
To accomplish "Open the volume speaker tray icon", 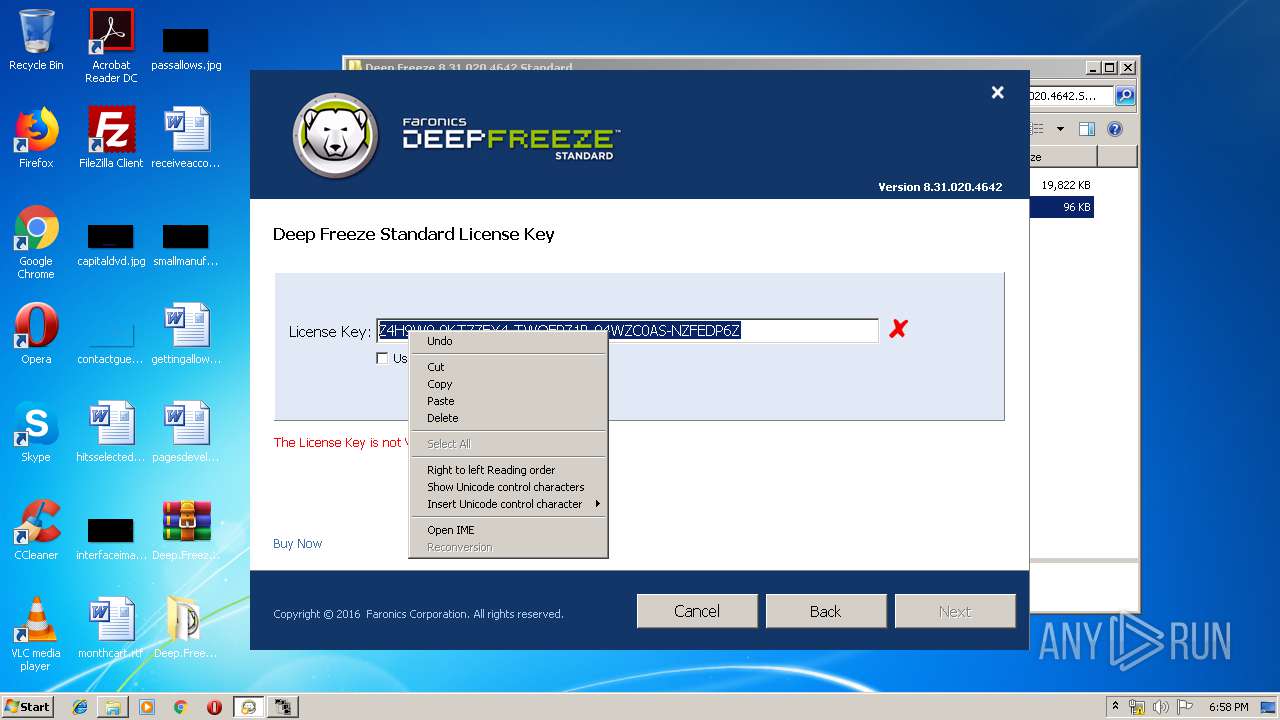I will tap(1161, 707).
